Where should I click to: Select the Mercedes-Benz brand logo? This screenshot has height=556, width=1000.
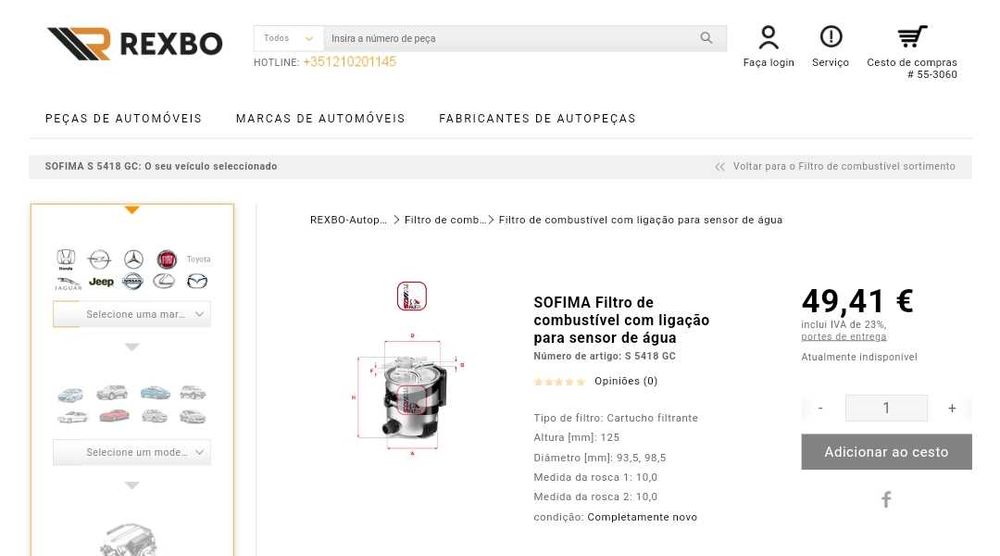pos(133,259)
